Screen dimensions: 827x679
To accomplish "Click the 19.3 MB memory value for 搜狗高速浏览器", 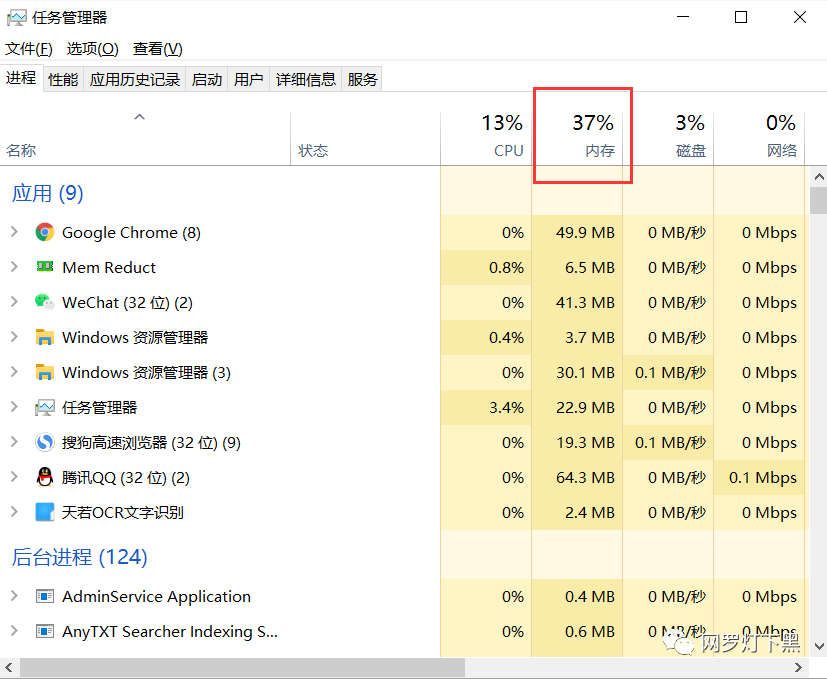I will (585, 443).
